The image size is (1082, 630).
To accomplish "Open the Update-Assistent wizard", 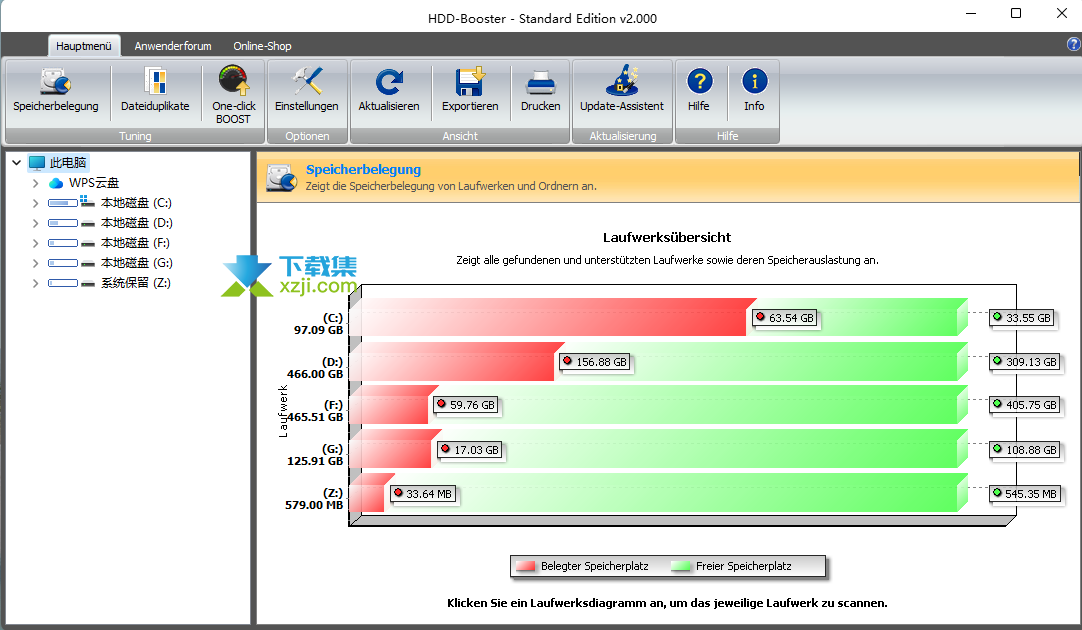I will pos(622,91).
